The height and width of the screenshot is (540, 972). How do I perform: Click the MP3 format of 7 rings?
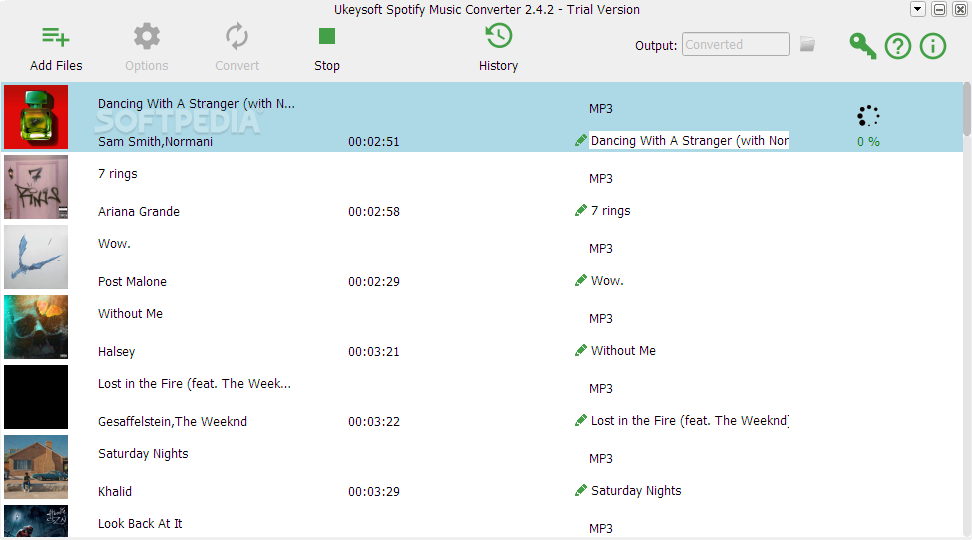pyautogui.click(x=601, y=179)
